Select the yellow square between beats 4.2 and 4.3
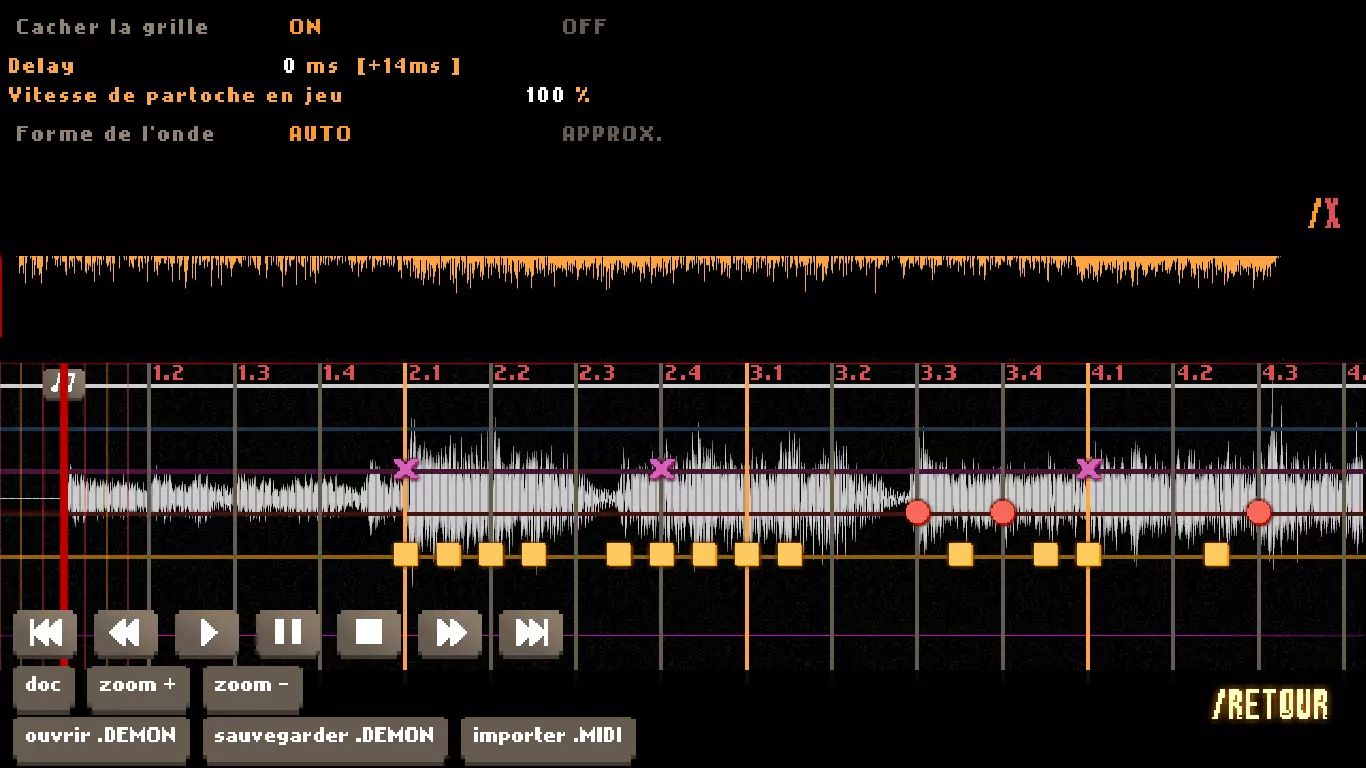 pos(1217,555)
